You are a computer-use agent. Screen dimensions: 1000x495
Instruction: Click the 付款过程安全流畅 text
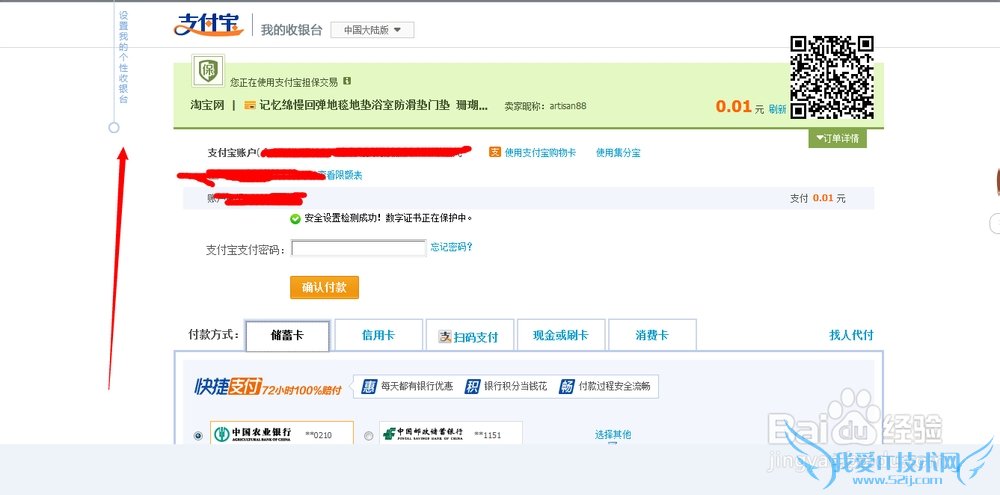[x=615, y=386]
